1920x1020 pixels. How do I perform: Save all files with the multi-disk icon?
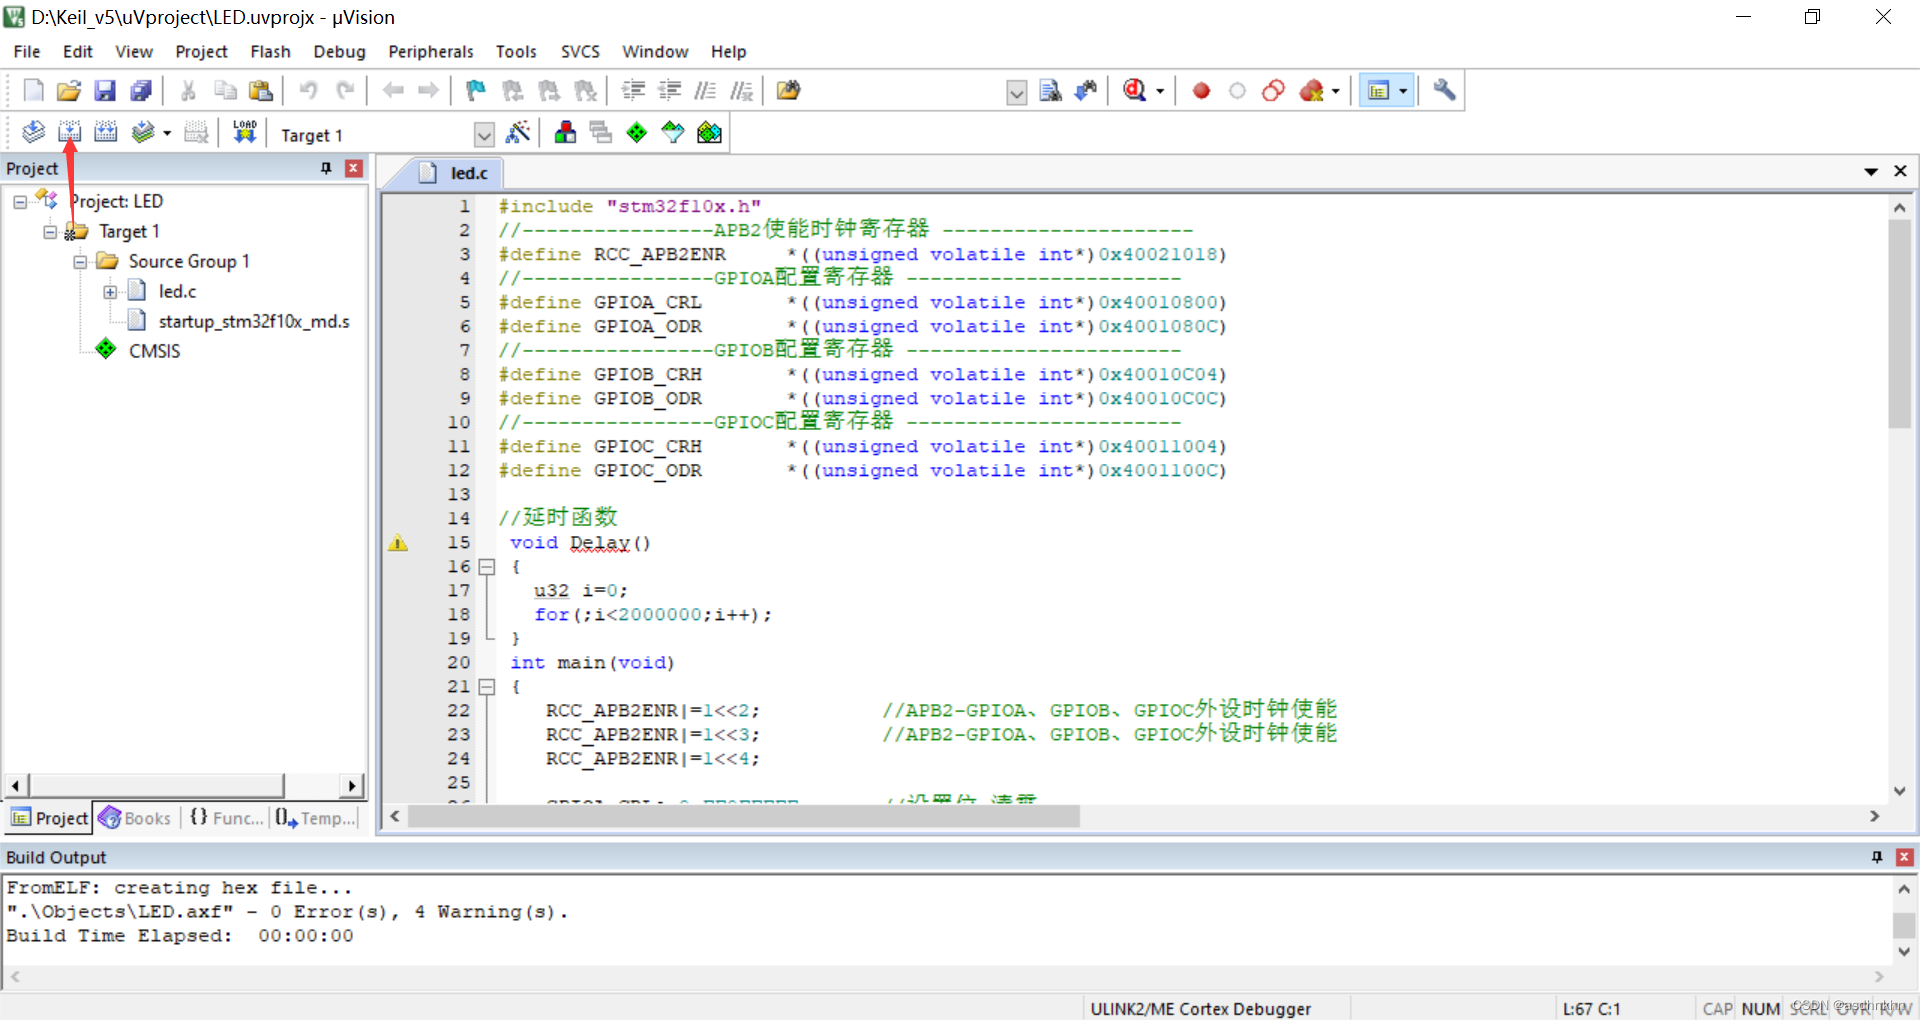point(141,91)
